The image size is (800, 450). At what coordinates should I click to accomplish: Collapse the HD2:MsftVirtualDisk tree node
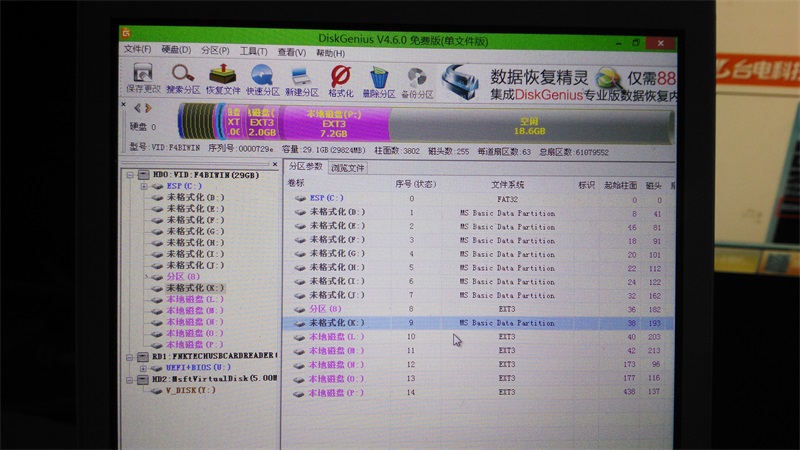point(130,380)
